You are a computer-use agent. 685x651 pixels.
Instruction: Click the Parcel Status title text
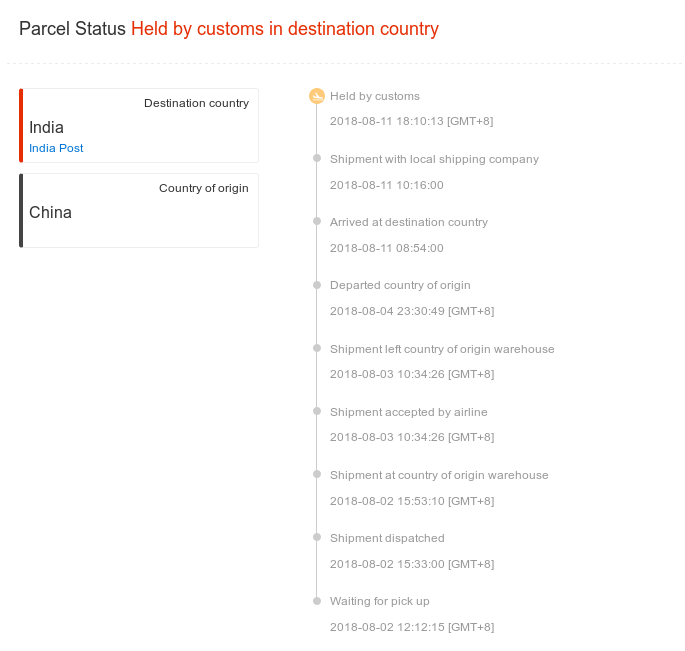pyautogui.click(x=73, y=29)
